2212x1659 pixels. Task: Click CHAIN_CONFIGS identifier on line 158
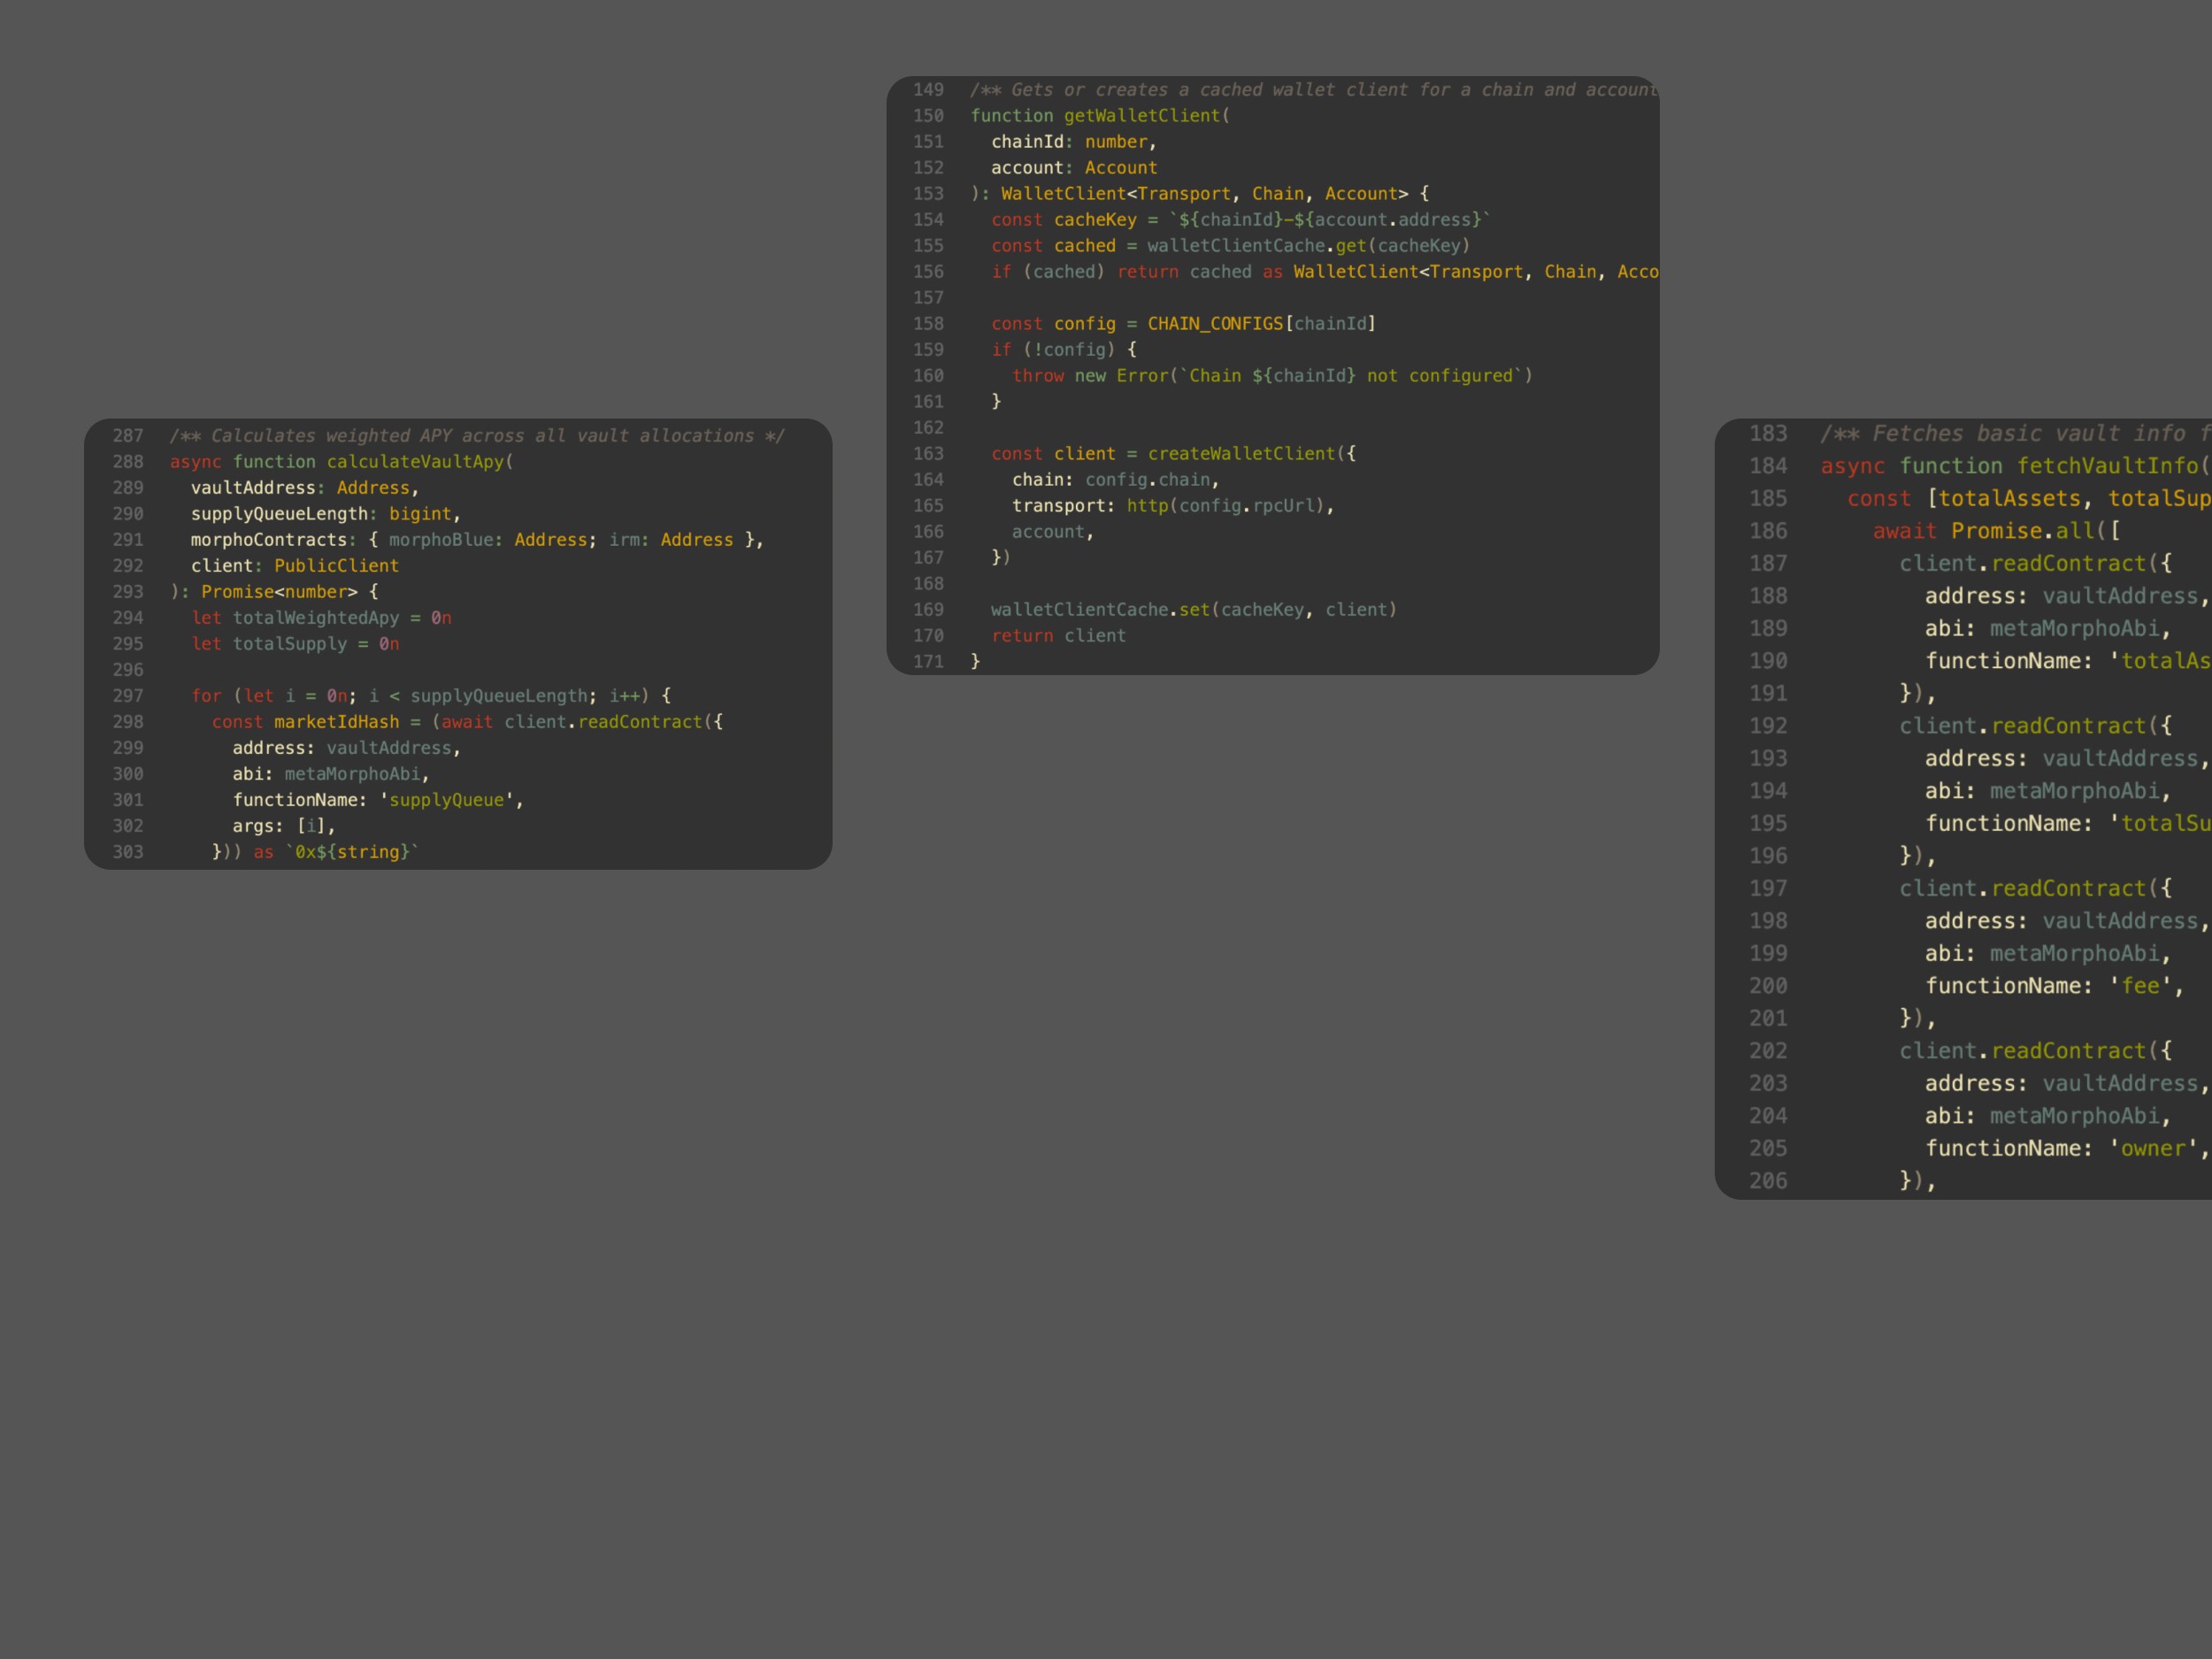[1214, 324]
